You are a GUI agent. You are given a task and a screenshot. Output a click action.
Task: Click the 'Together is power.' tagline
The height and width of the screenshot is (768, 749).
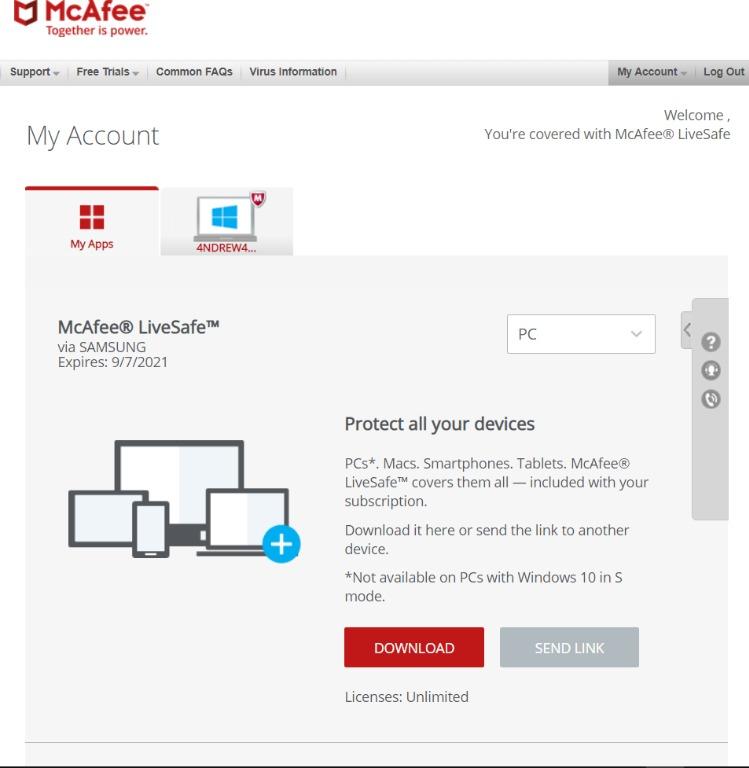coord(97,31)
